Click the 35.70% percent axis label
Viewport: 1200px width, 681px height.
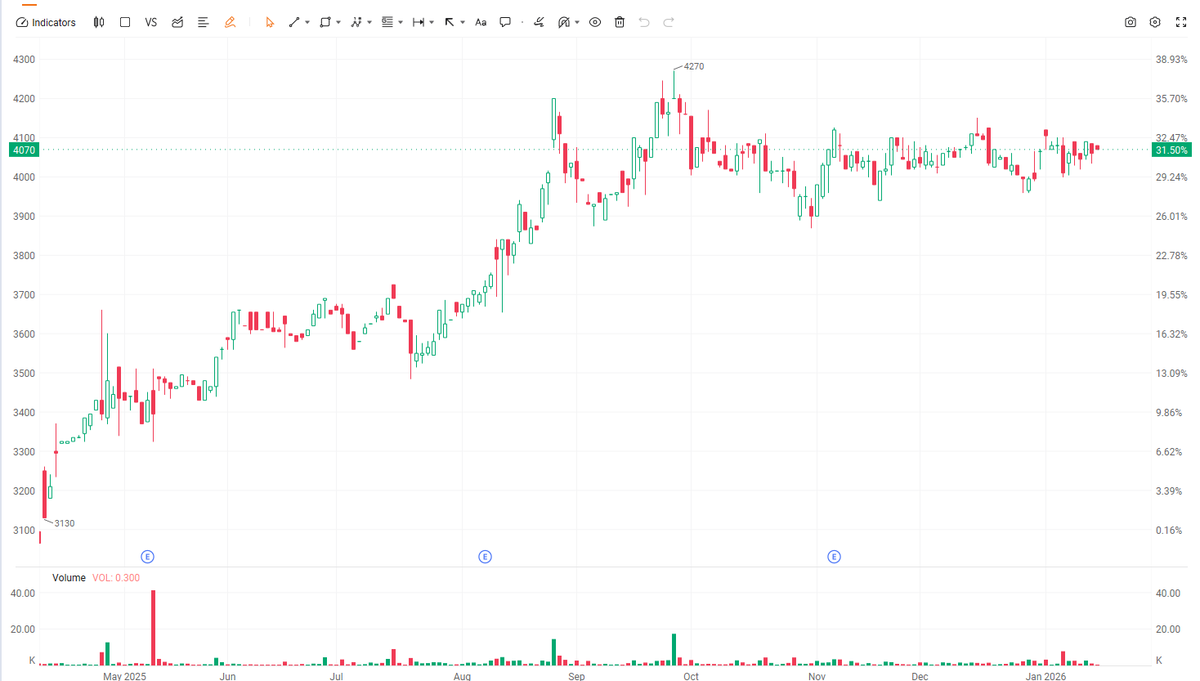[x=1171, y=99]
